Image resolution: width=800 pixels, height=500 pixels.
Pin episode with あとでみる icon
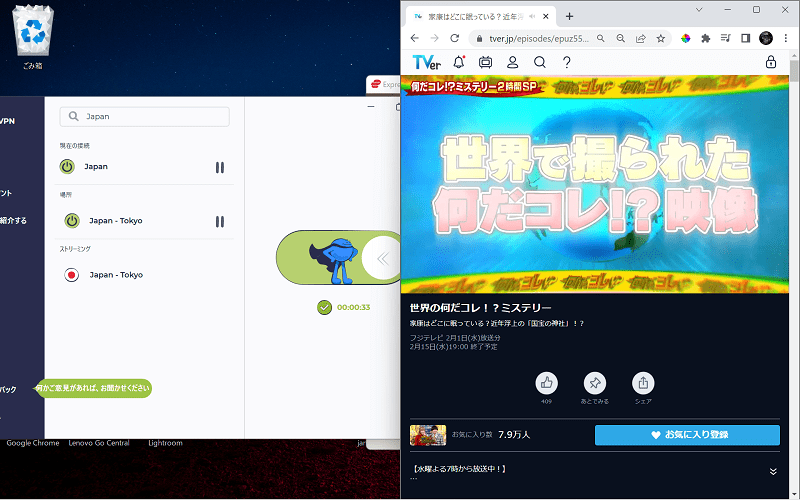(595, 383)
